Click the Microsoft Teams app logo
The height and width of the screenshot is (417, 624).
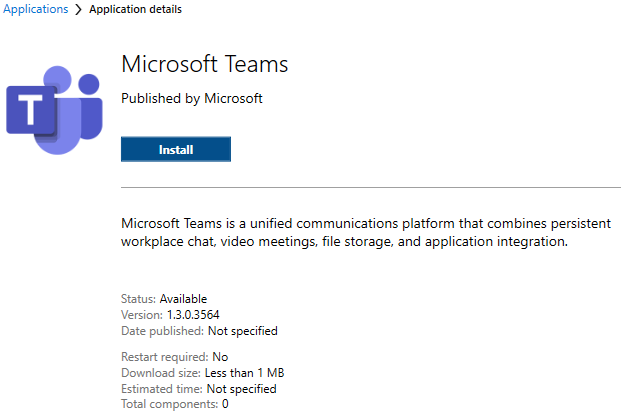click(x=54, y=110)
